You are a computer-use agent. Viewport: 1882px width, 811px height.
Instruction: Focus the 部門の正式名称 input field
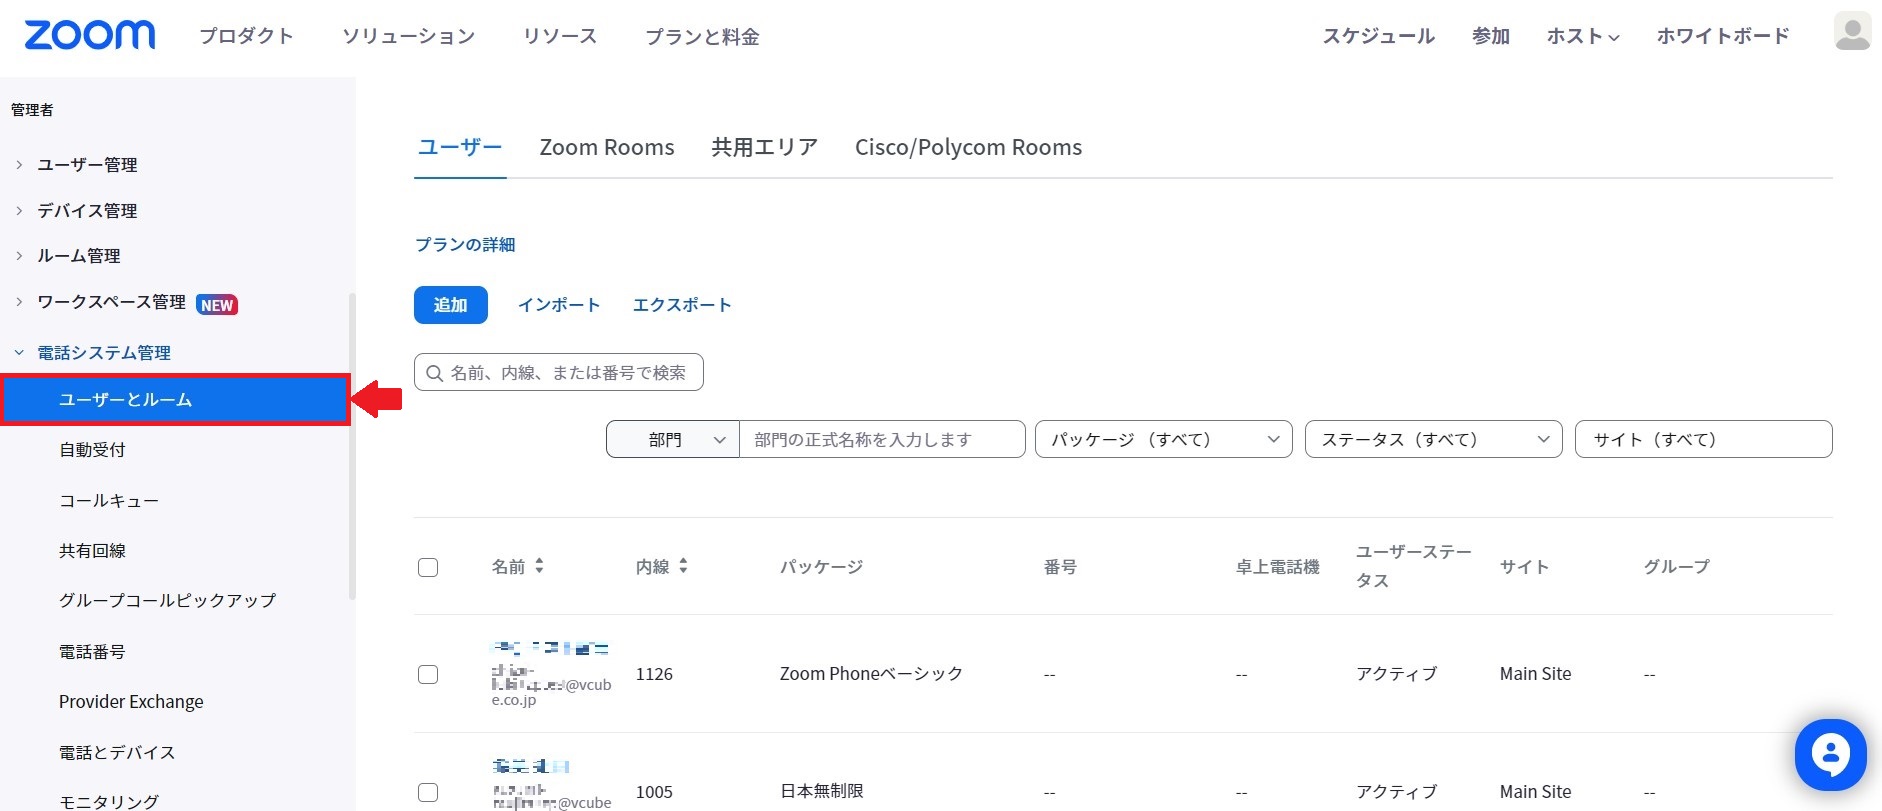click(882, 439)
